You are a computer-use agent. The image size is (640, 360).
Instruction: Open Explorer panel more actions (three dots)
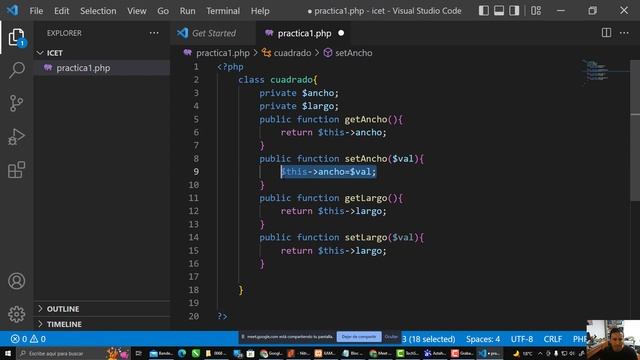coord(154,33)
